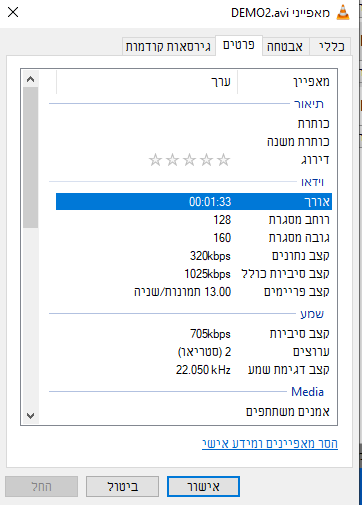362x505 pixels.
Task: Click the מאפיין column header
Action: coord(287,82)
